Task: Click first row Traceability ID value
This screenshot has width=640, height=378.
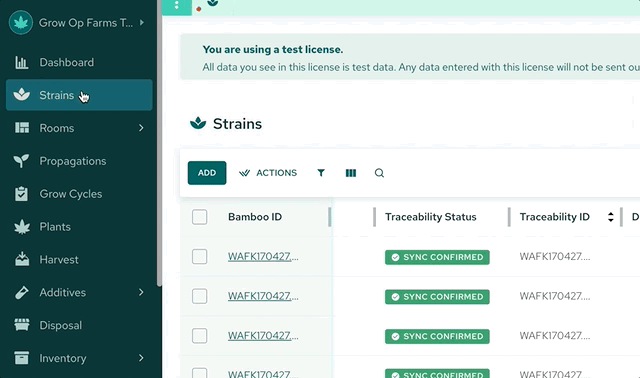Action: click(x=555, y=257)
